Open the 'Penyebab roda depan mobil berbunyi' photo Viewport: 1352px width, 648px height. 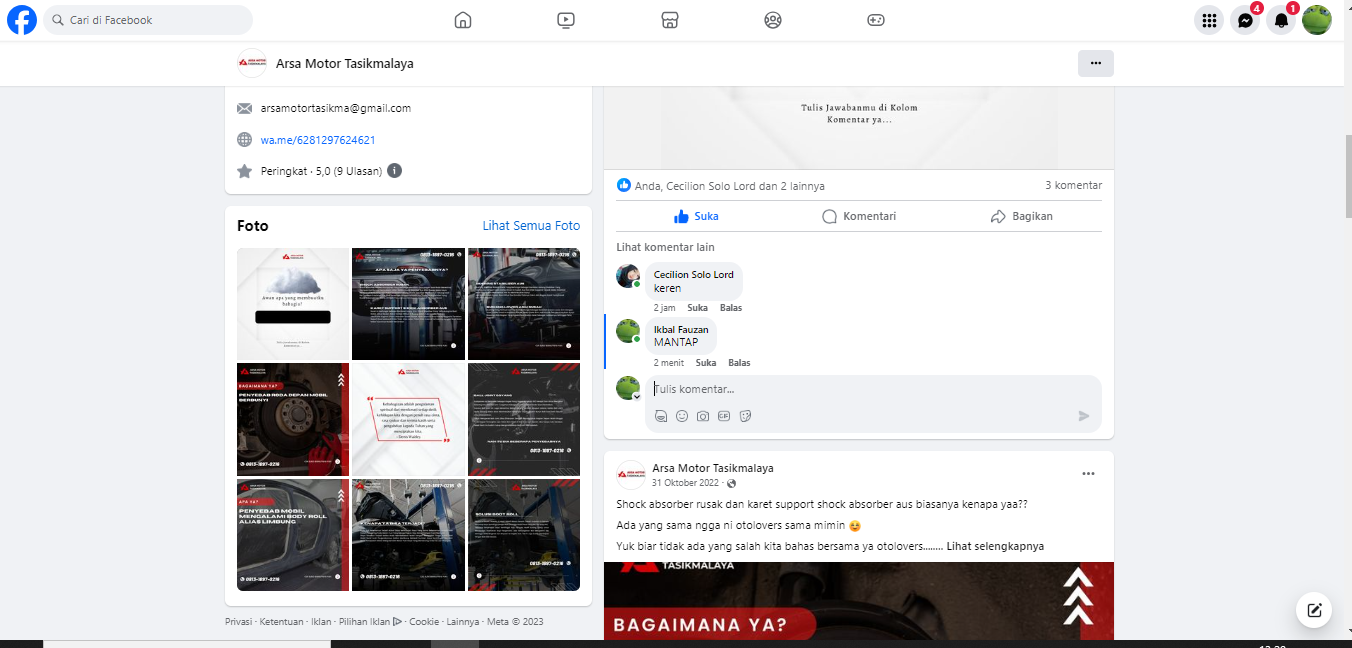(x=293, y=419)
